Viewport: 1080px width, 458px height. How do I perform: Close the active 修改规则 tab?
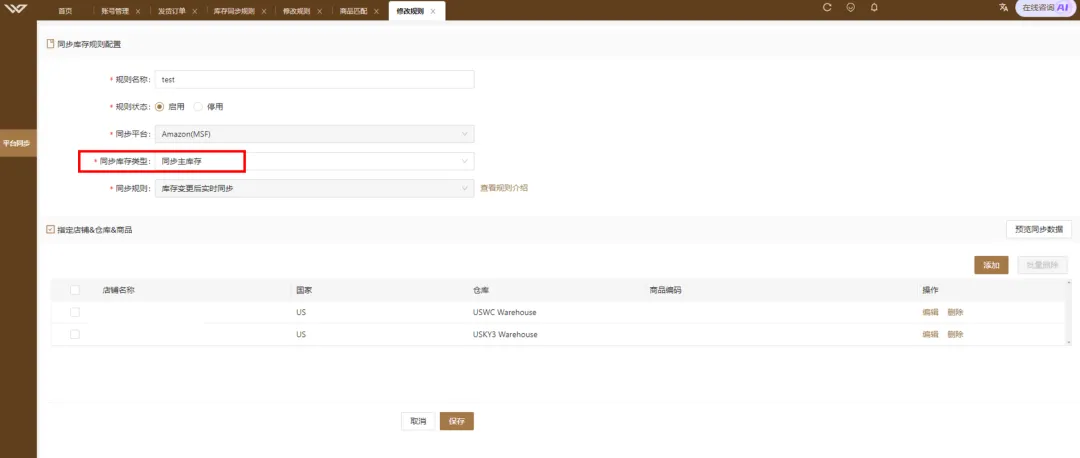pyautogui.click(x=433, y=12)
